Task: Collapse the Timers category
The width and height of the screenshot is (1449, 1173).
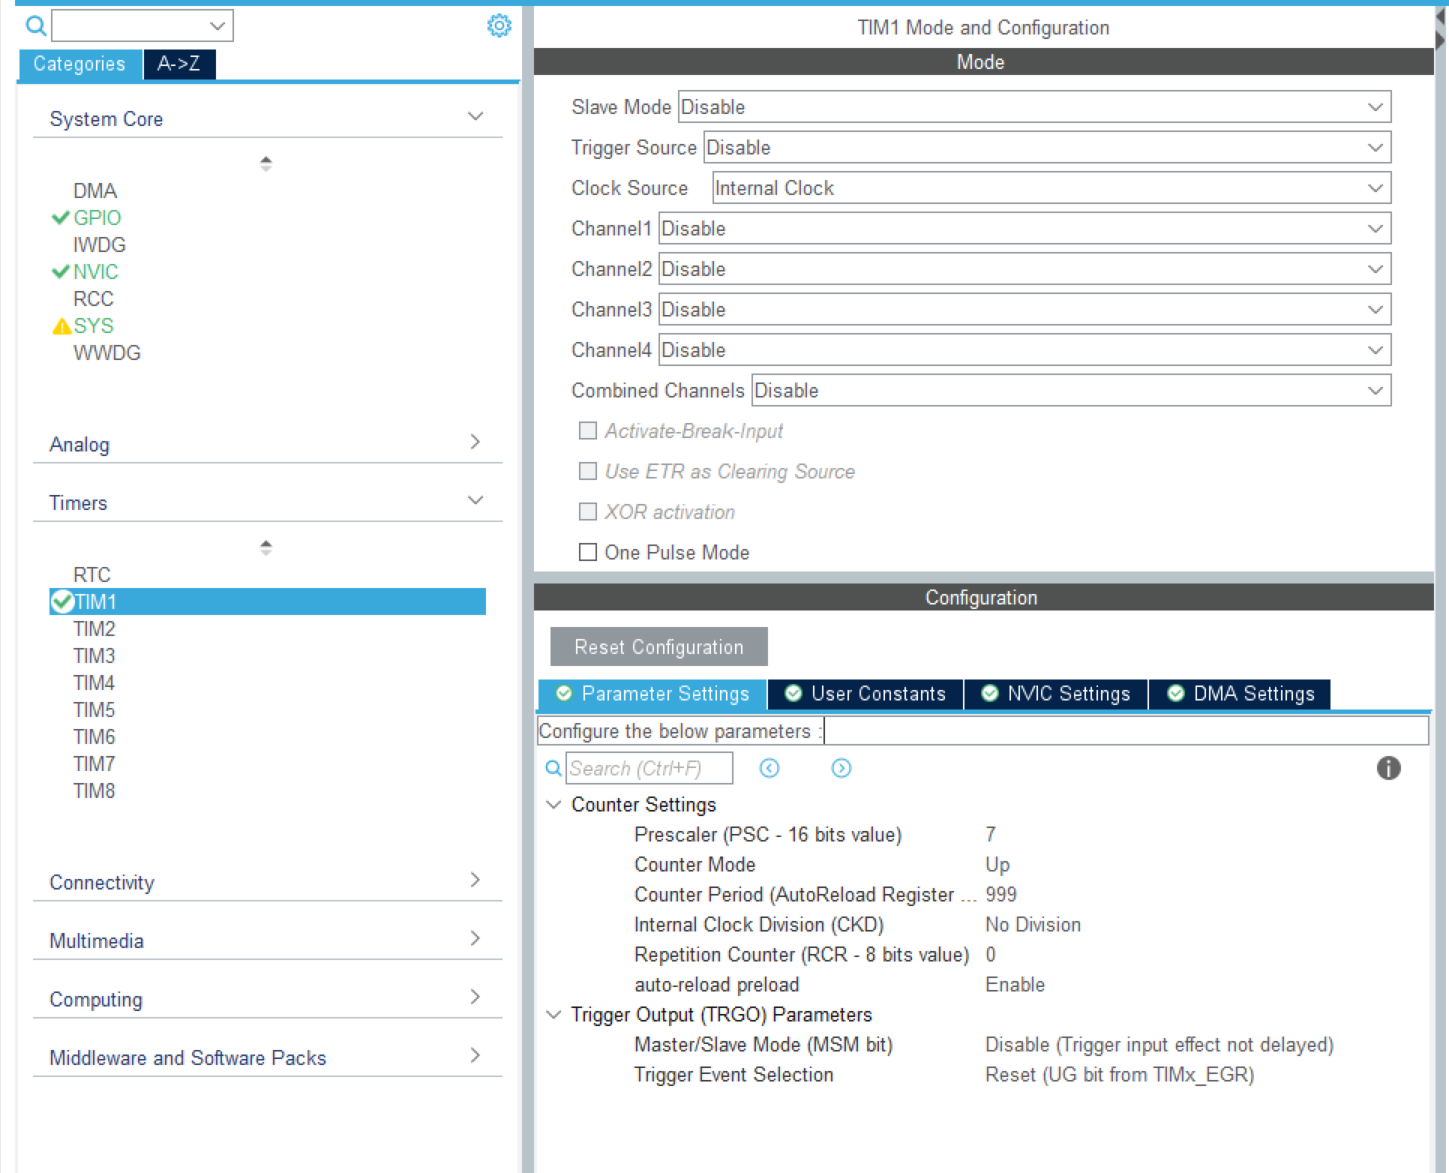Action: pos(476,500)
